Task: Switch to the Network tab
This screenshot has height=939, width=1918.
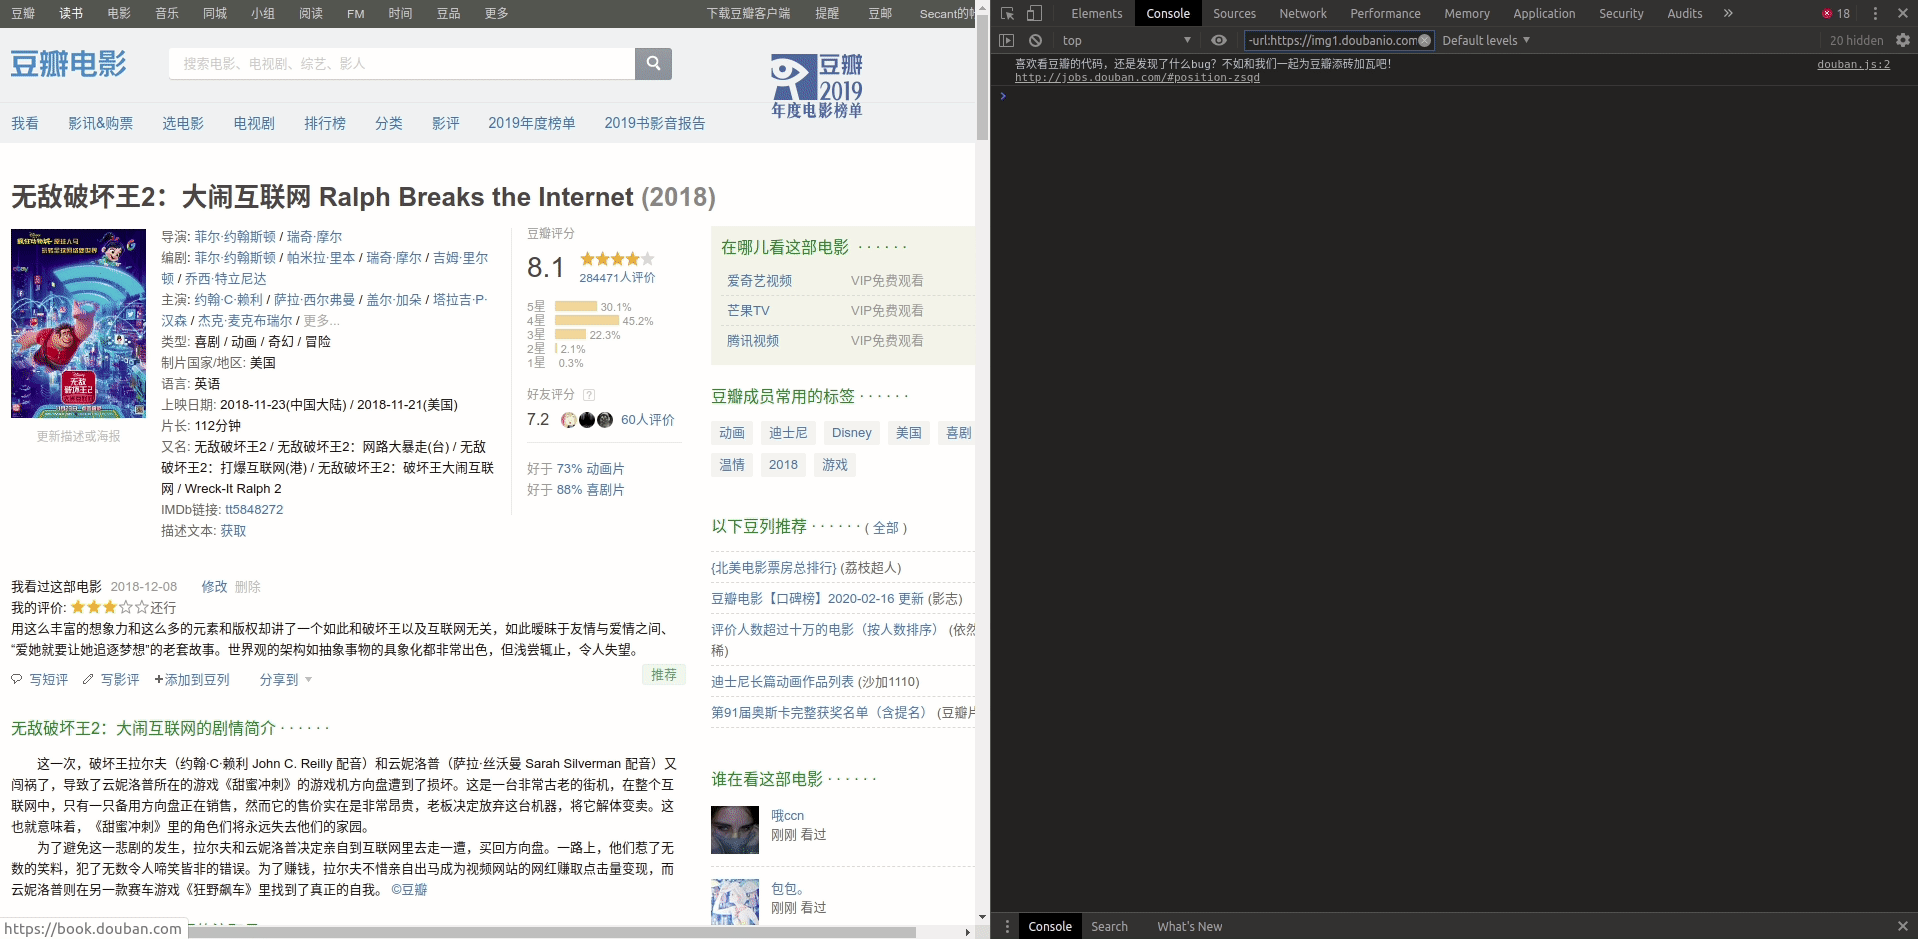Action: [x=1303, y=13]
